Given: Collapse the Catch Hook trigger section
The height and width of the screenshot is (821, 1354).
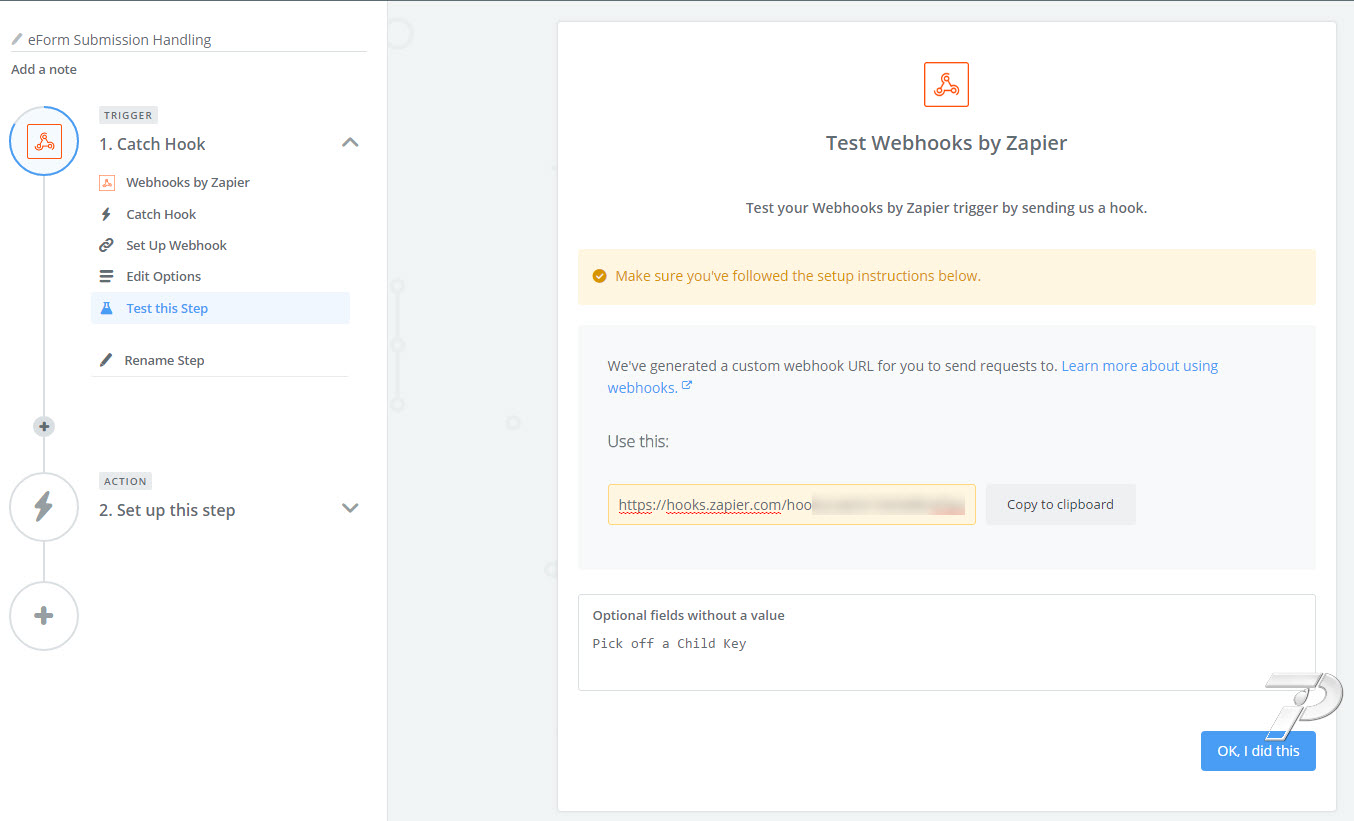Looking at the screenshot, I should (350, 142).
